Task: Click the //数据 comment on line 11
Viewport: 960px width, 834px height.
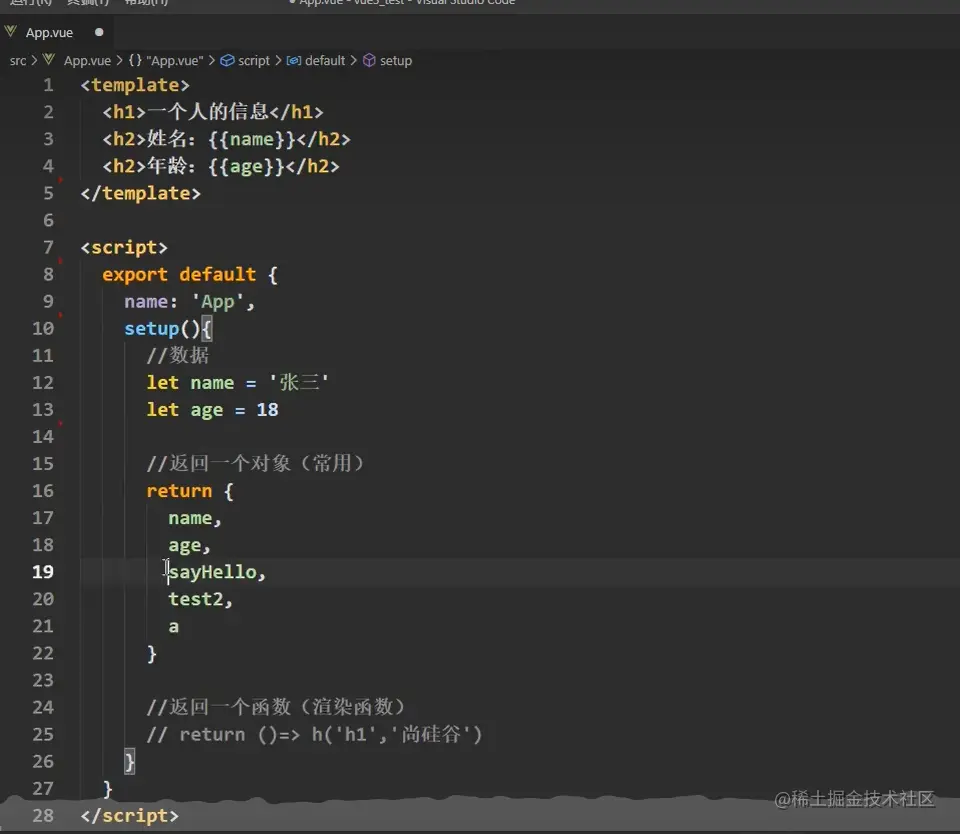Action: [x=178, y=356]
